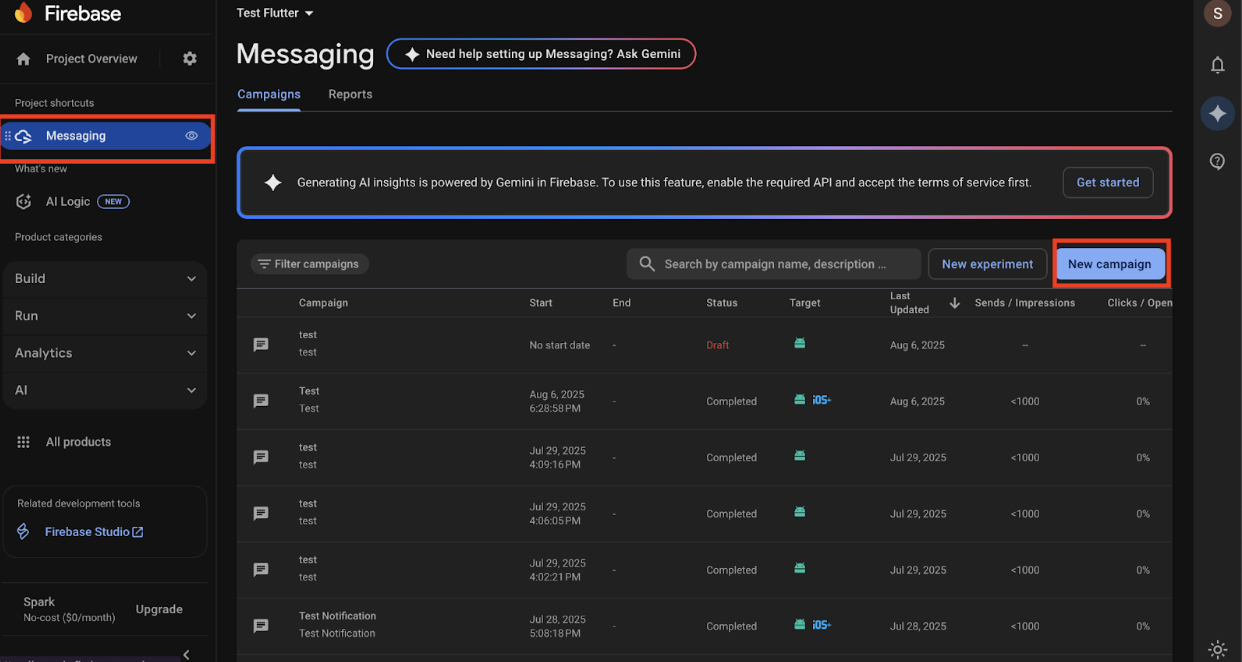Open All products grid icon
This screenshot has width=1242, height=662.
[24, 442]
